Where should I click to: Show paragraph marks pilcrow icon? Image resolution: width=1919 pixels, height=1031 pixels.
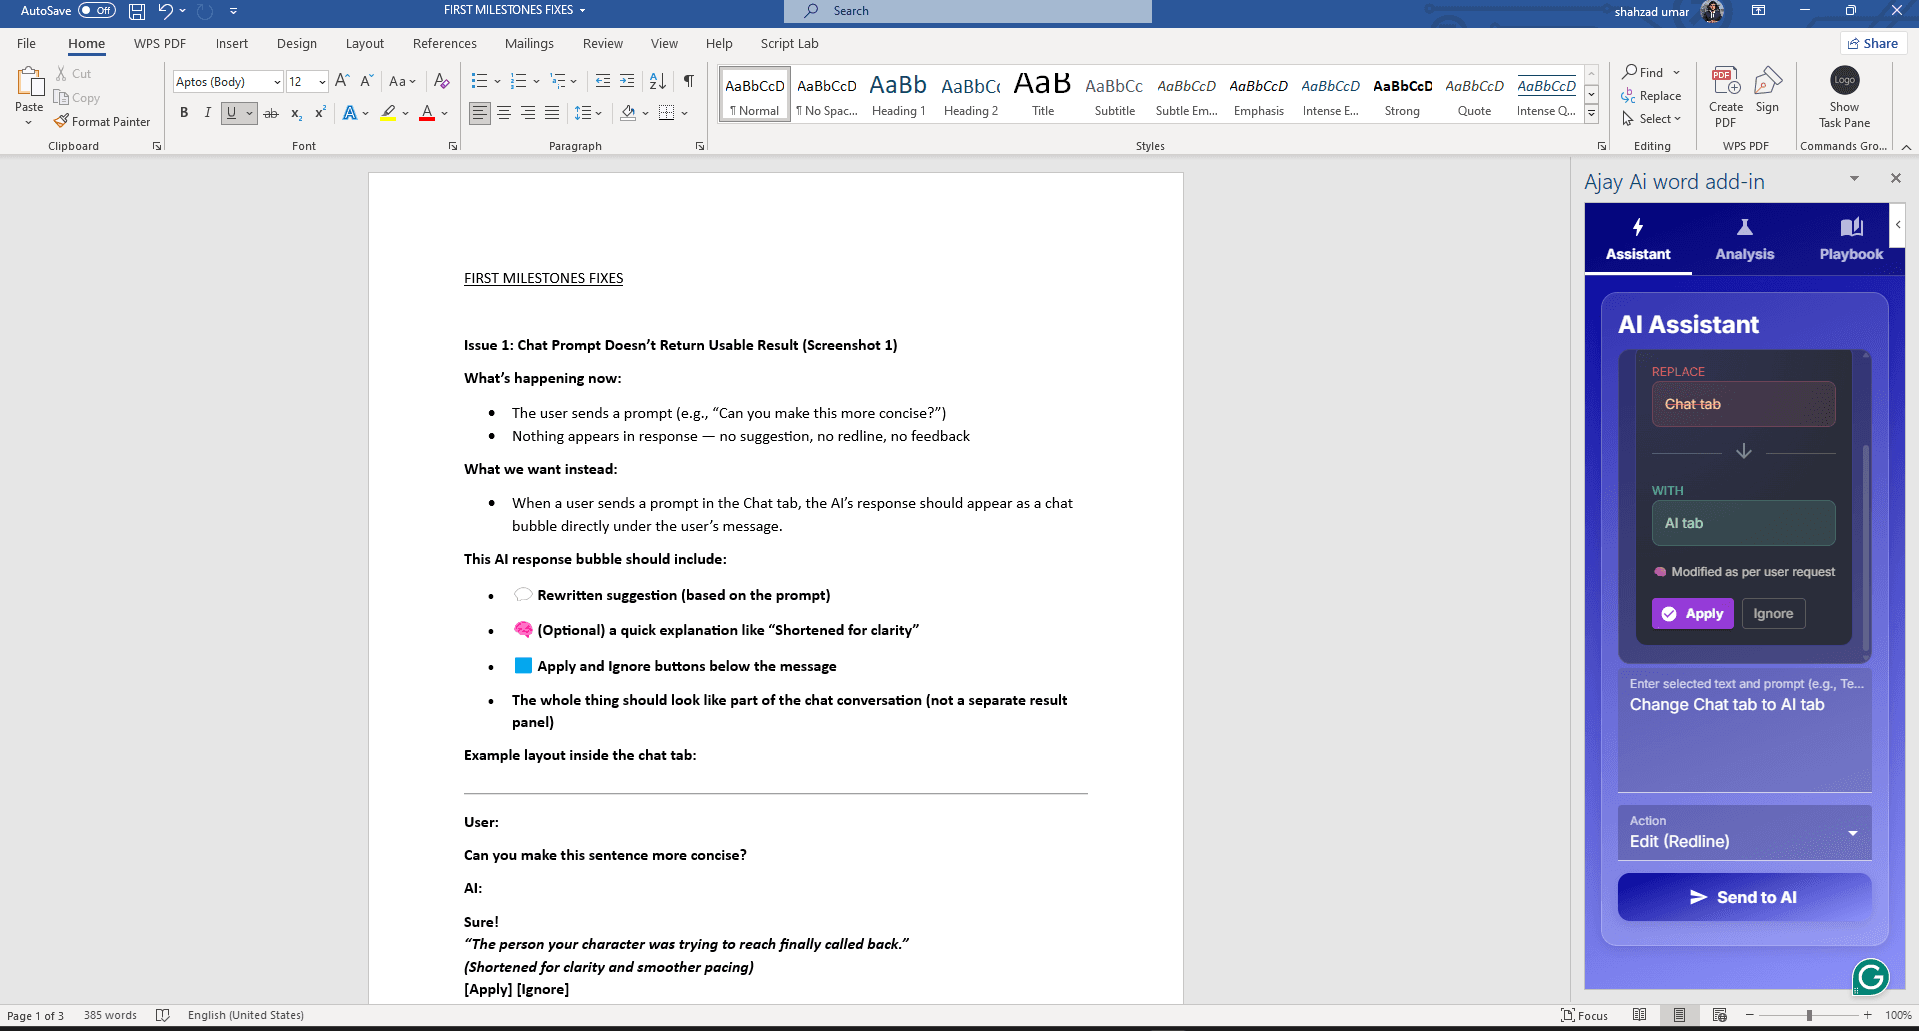pyautogui.click(x=689, y=81)
